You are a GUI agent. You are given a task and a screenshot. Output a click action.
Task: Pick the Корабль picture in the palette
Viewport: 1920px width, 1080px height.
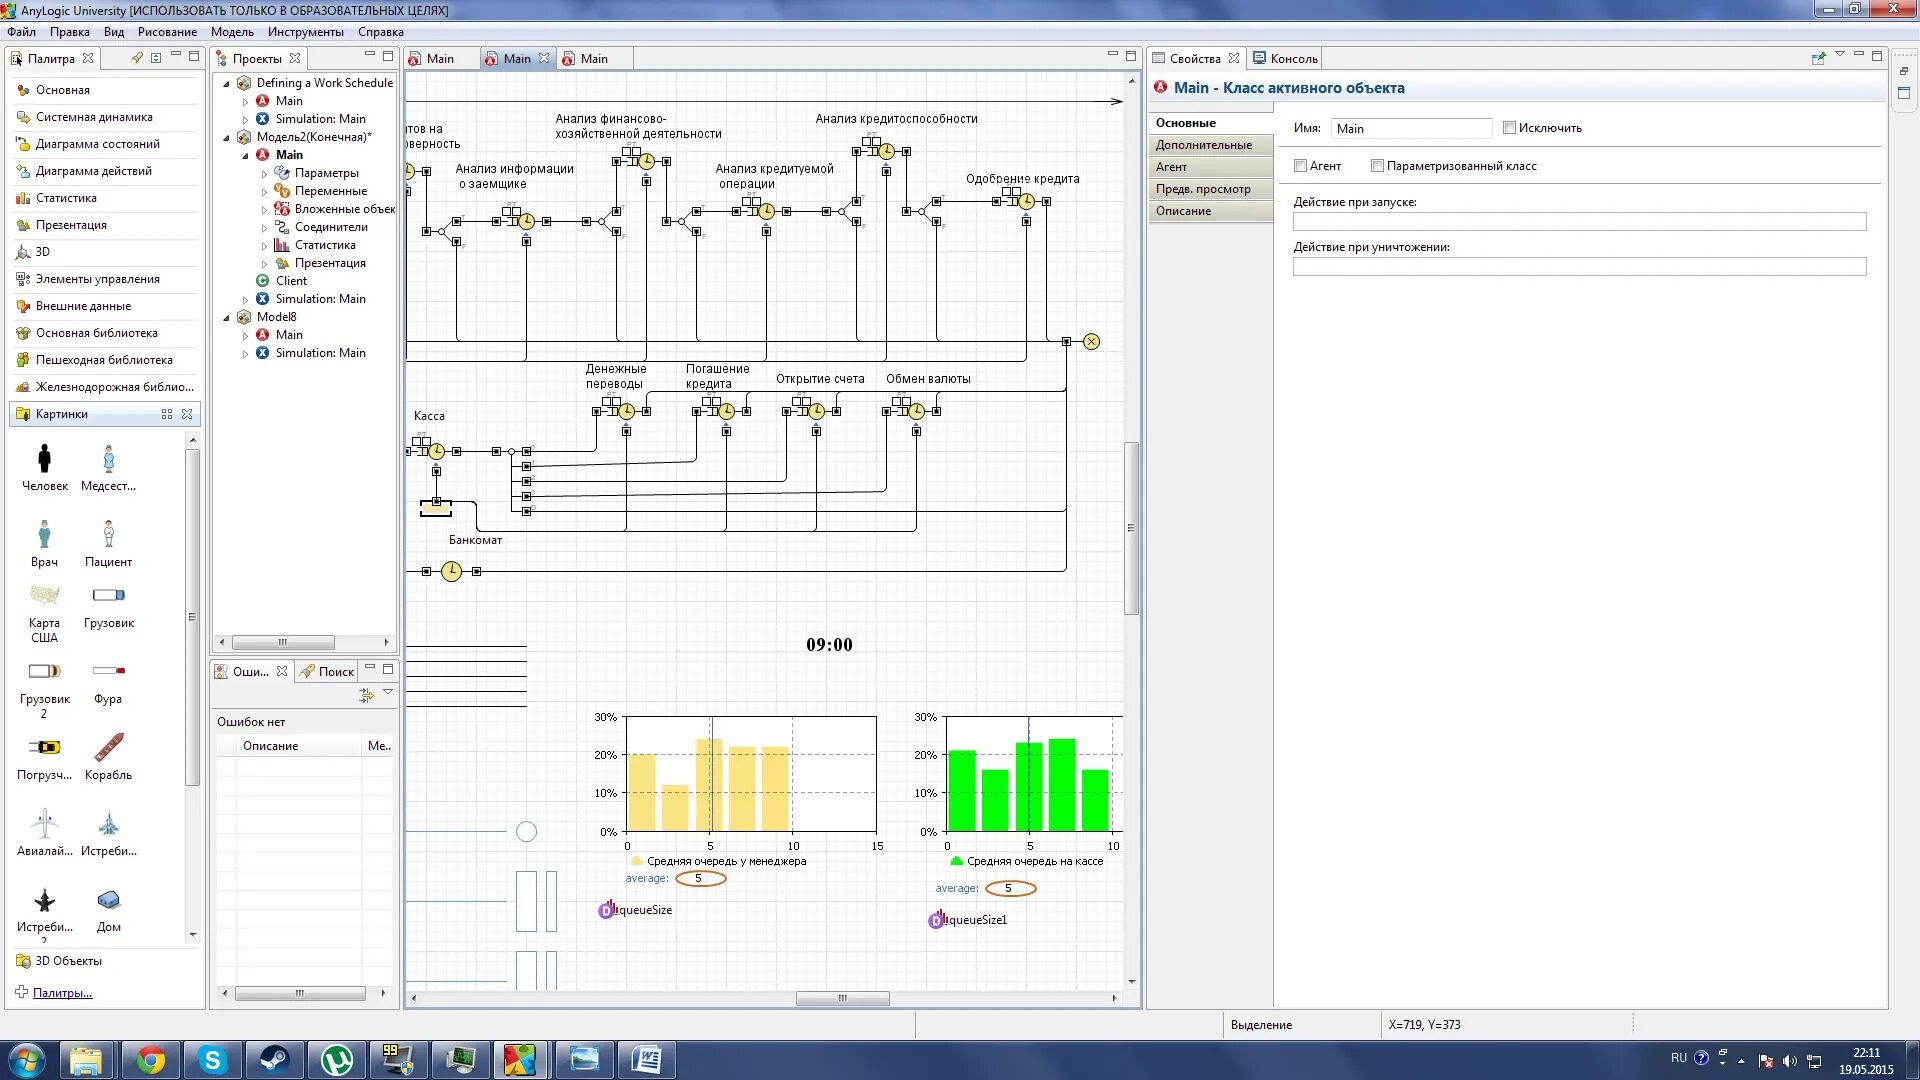[108, 748]
